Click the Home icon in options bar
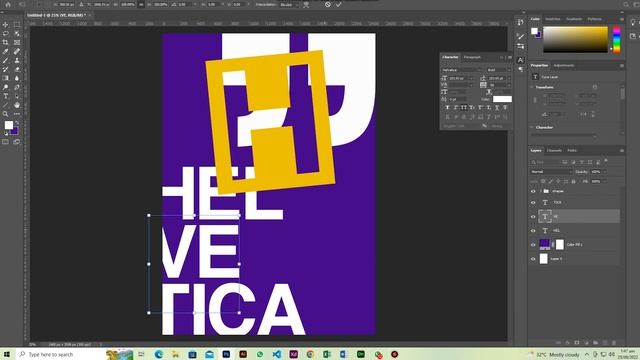The image size is (640, 360). point(8,4)
